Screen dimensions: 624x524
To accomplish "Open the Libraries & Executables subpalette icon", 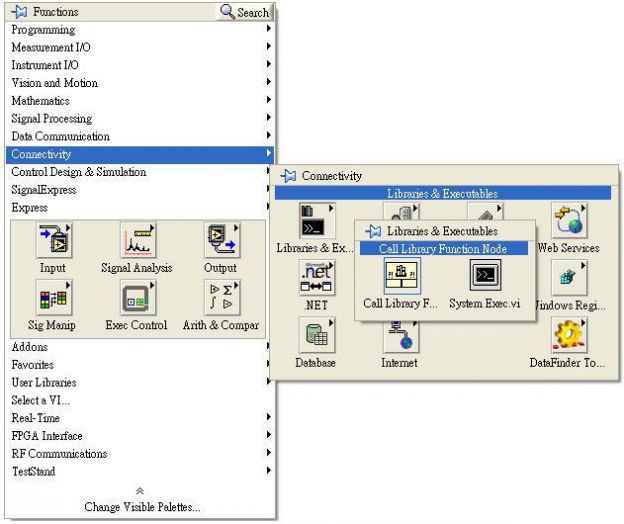I will [317, 220].
